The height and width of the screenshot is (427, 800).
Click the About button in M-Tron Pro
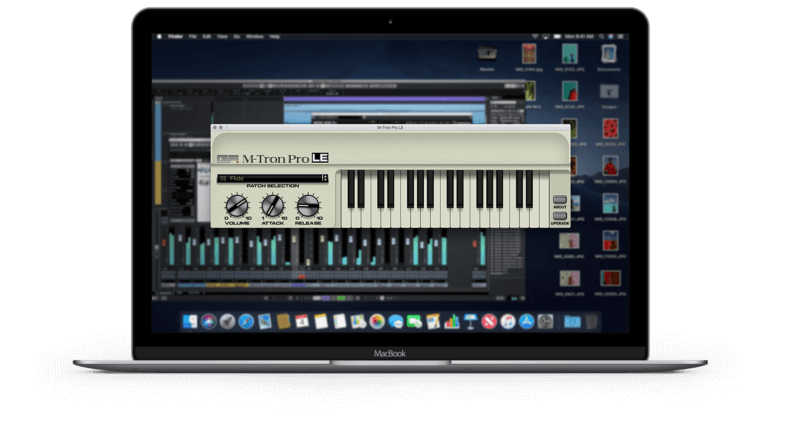(560, 200)
